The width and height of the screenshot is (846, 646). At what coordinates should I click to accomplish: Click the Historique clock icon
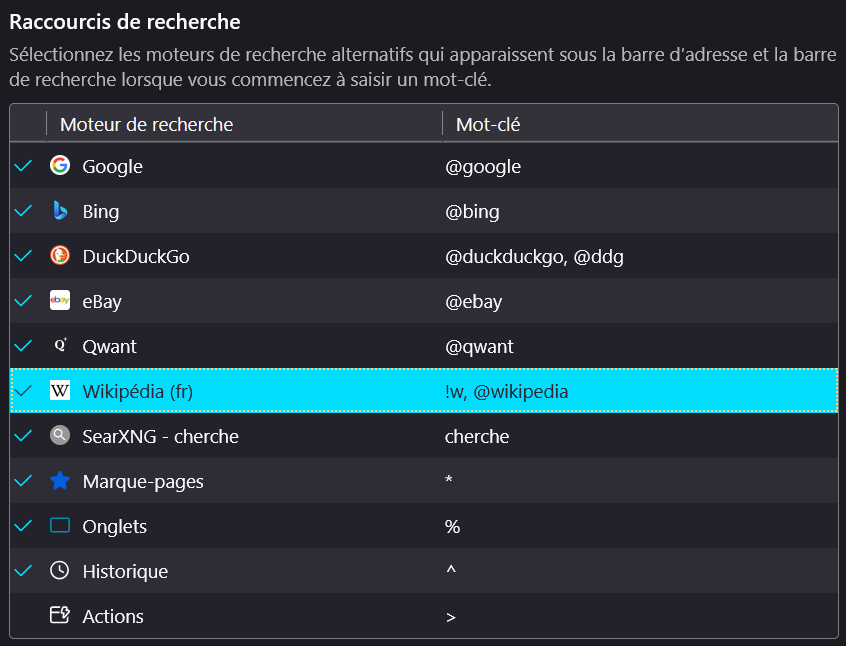[60, 571]
